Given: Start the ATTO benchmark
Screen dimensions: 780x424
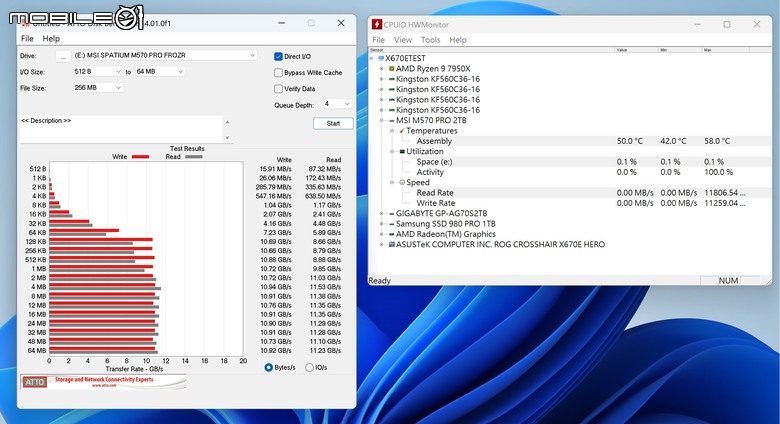Looking at the screenshot, I should point(333,123).
